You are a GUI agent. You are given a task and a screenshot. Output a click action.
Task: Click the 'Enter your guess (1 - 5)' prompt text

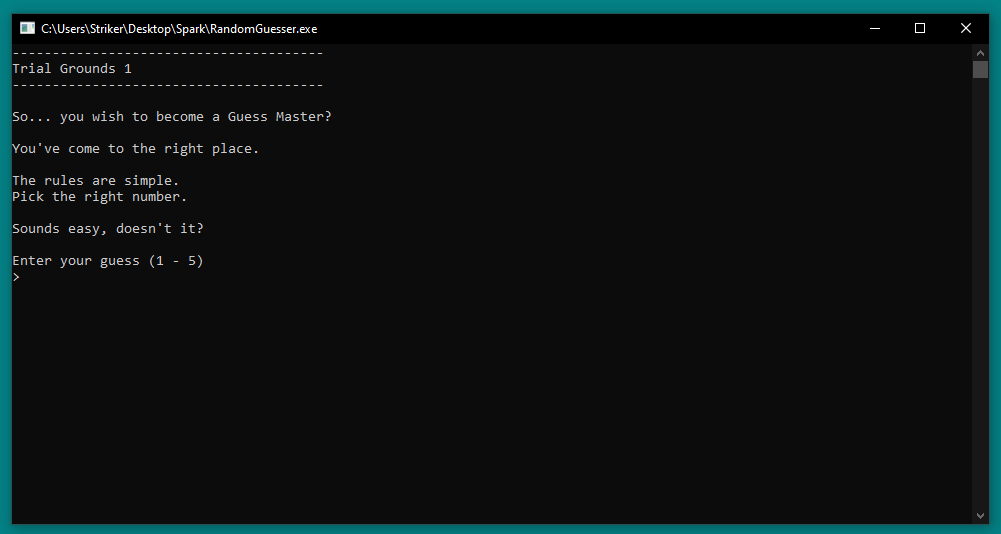(107, 261)
